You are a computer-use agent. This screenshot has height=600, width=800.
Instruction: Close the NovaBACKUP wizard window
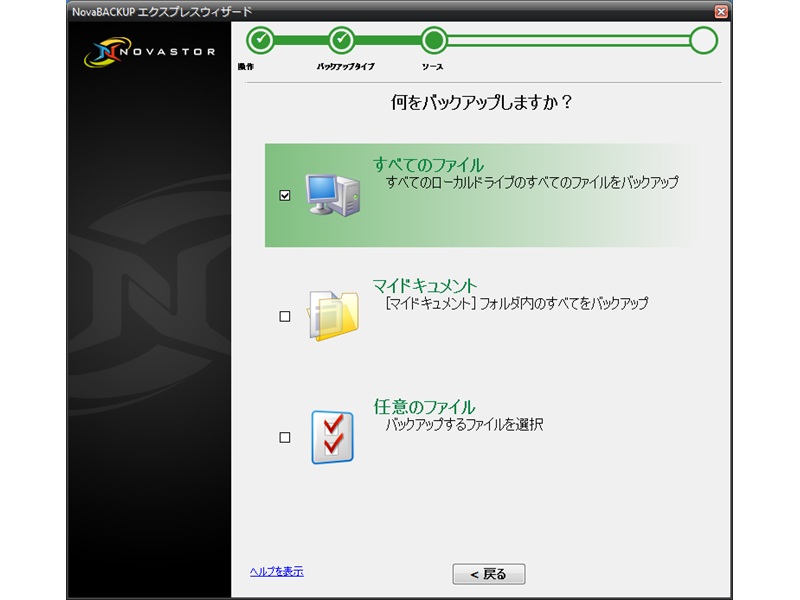[721, 10]
